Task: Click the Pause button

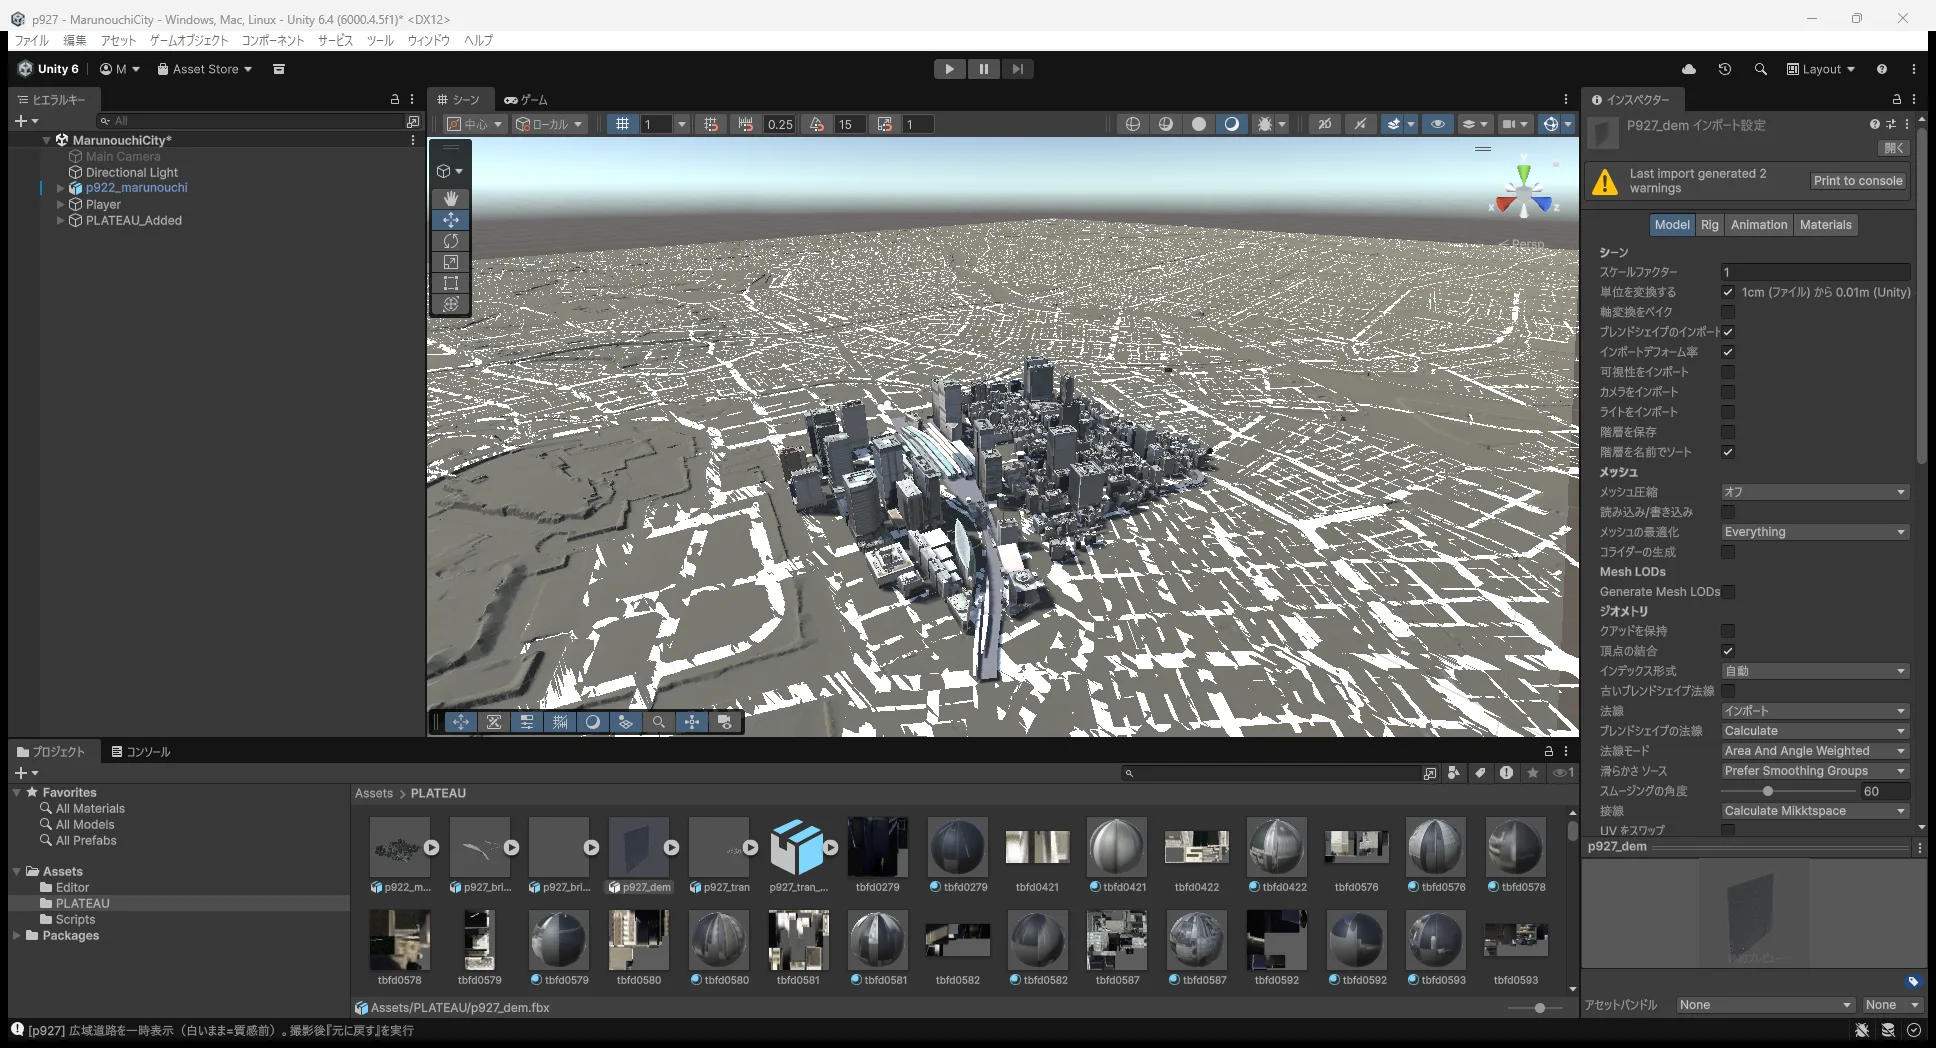Action: coord(984,69)
